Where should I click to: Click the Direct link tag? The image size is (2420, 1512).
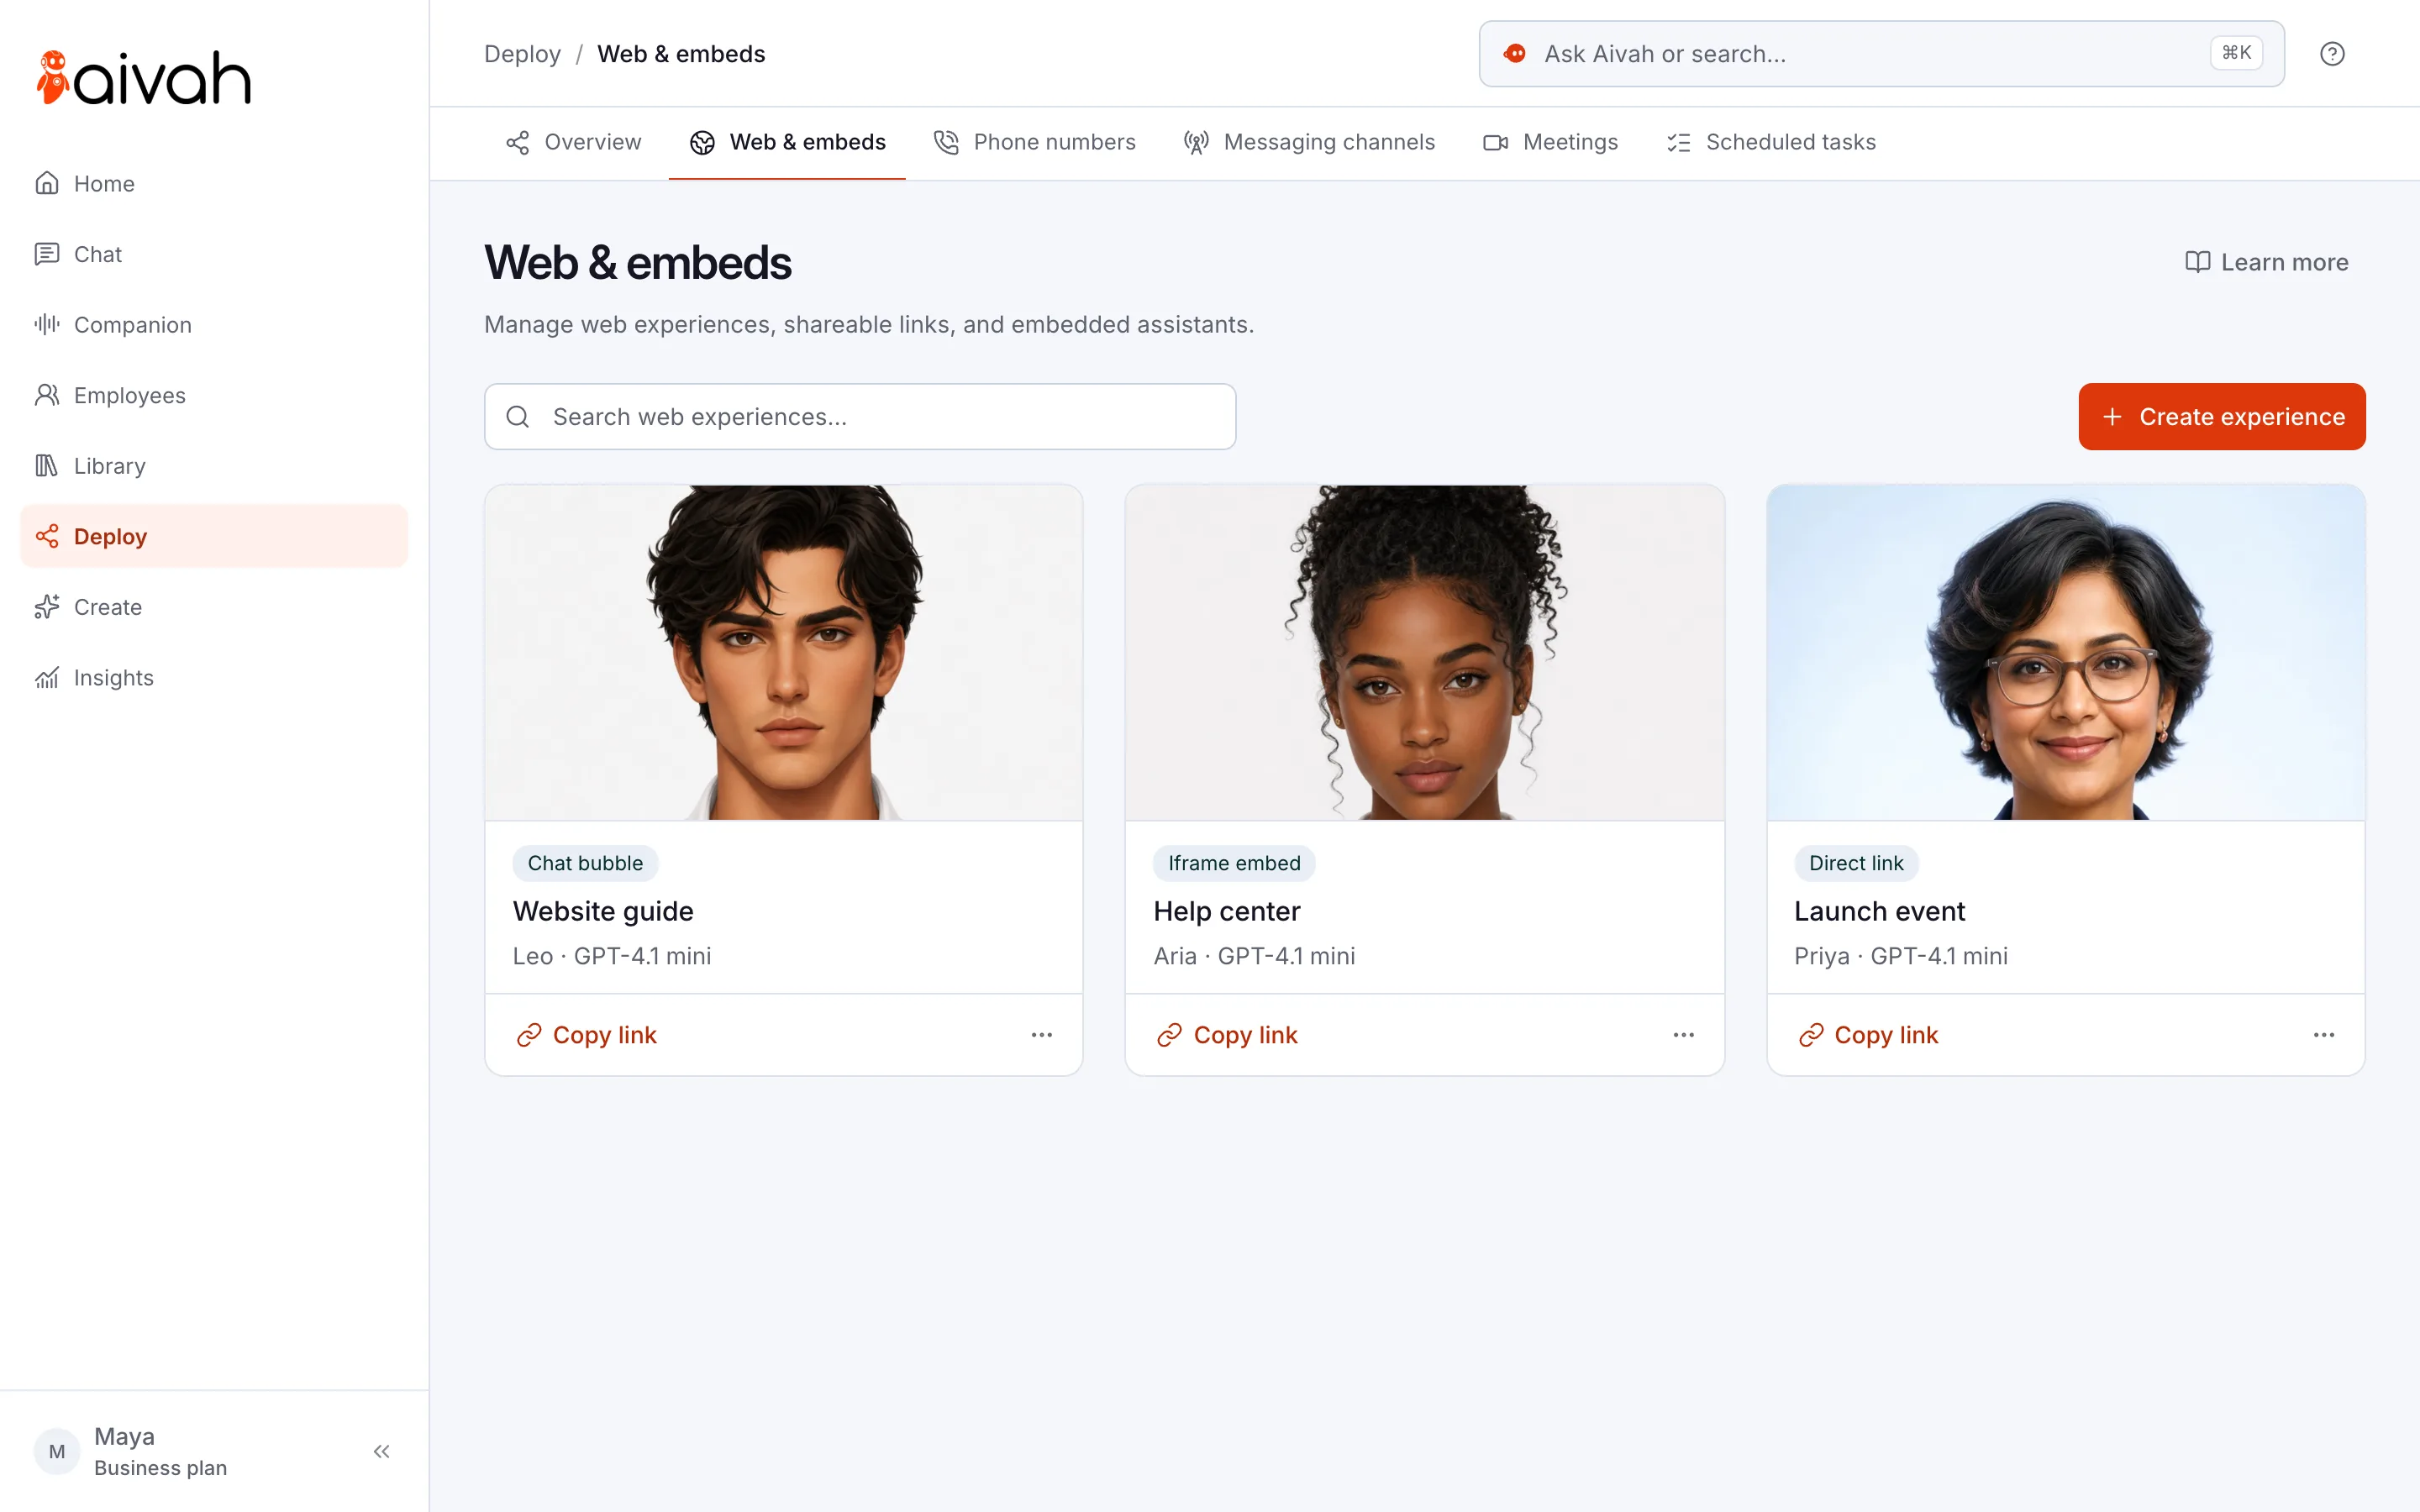(1856, 863)
